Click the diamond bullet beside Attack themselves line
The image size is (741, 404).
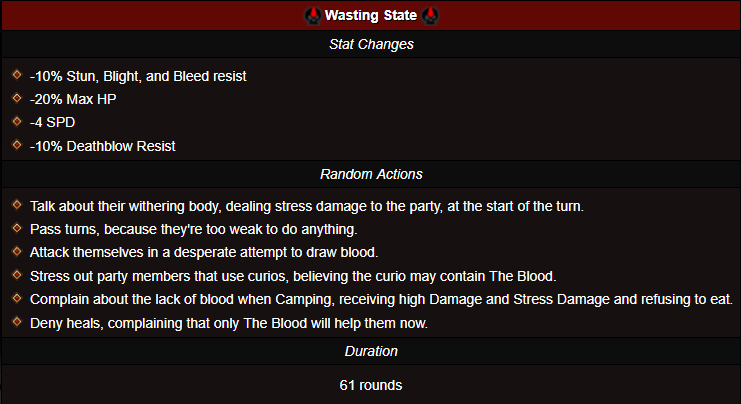coord(17,252)
